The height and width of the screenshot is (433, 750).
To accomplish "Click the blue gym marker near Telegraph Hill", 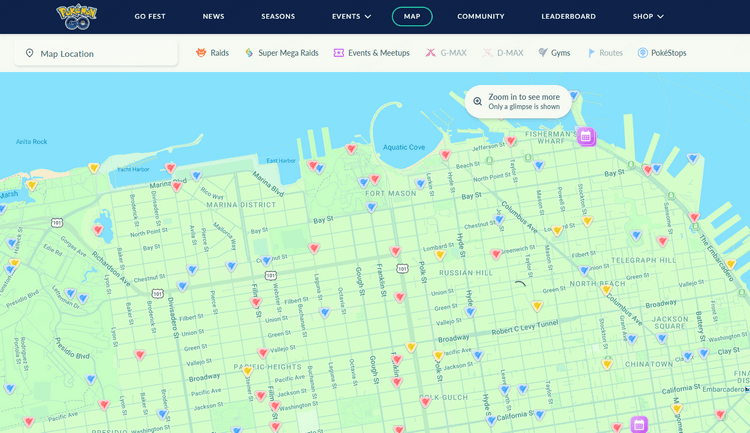I will click(x=636, y=235).
